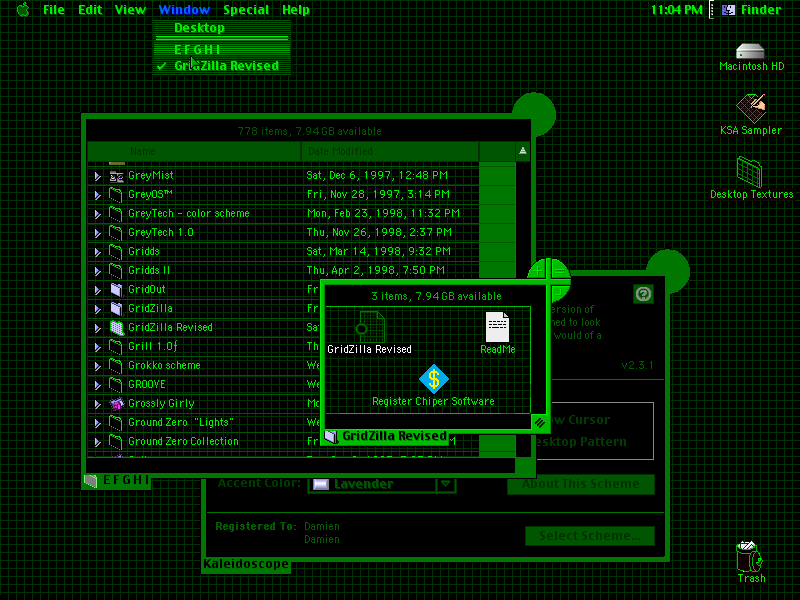
Task: Open the Help menu
Action: click(x=296, y=10)
